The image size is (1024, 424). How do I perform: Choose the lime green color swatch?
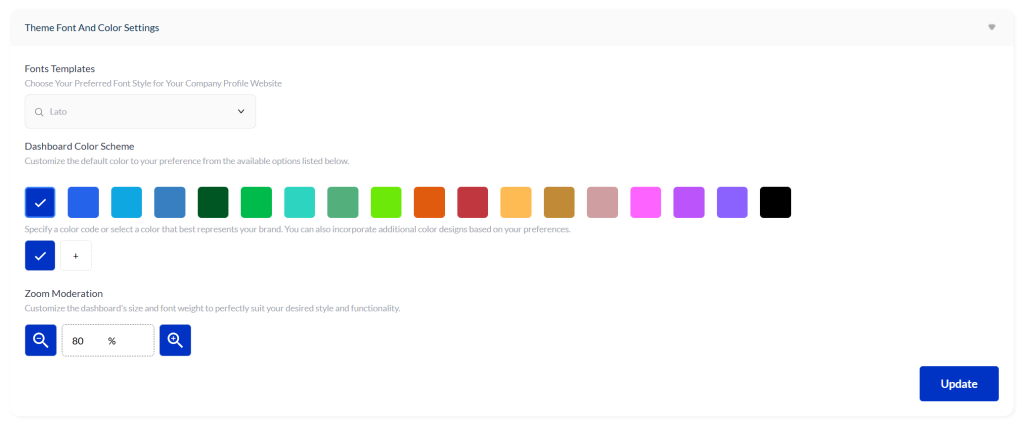(386, 202)
